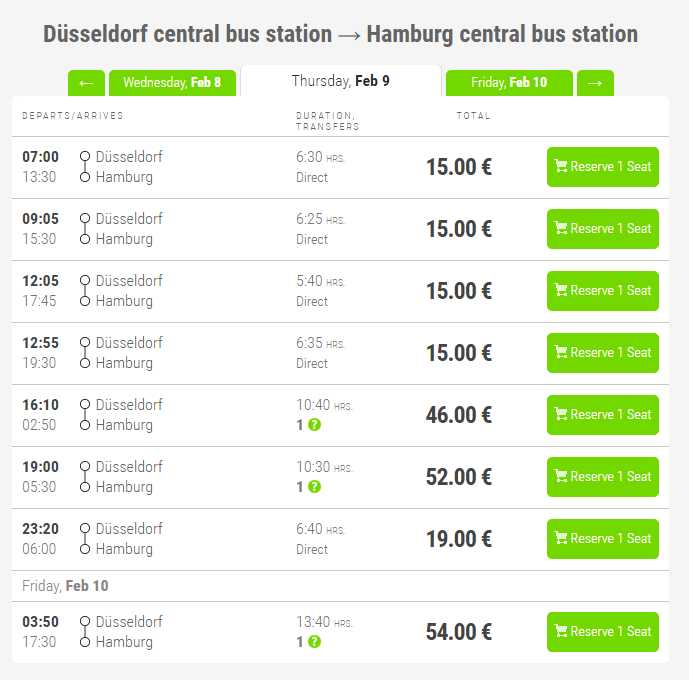689x680 pixels.
Task: Reserve 1 seat on 23:20 night bus
Action: click(x=602, y=539)
